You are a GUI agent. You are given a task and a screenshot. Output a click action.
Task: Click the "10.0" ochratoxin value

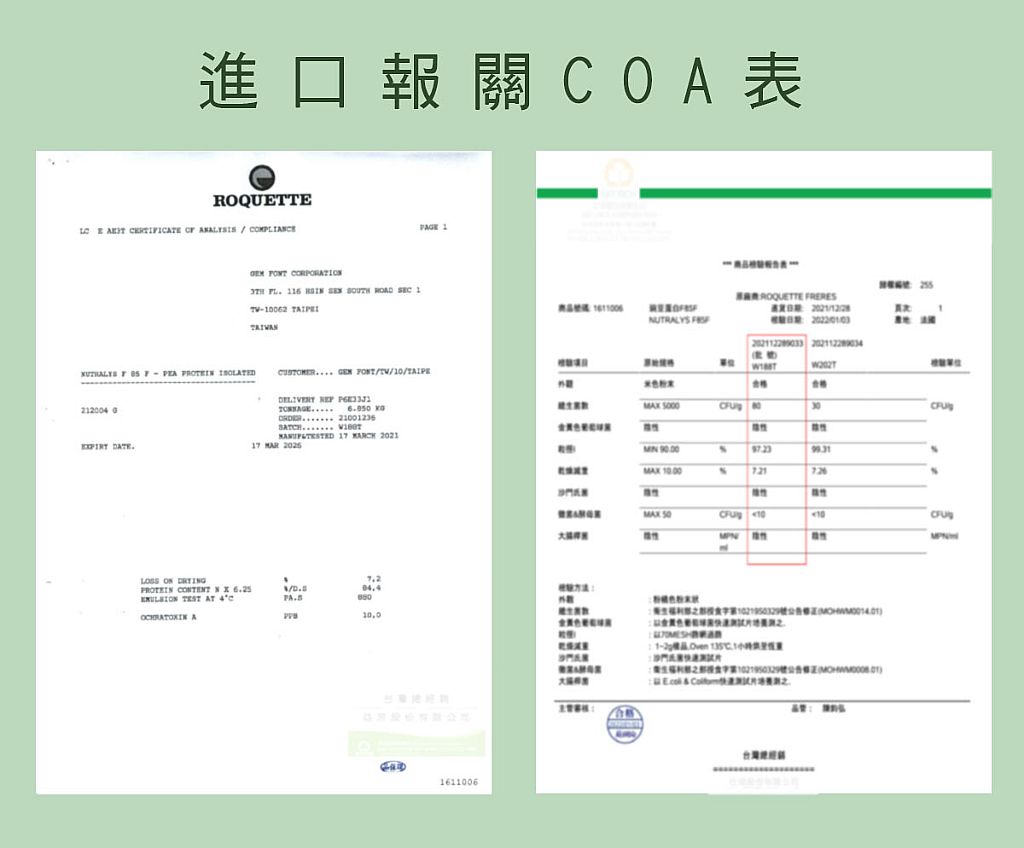point(372,615)
